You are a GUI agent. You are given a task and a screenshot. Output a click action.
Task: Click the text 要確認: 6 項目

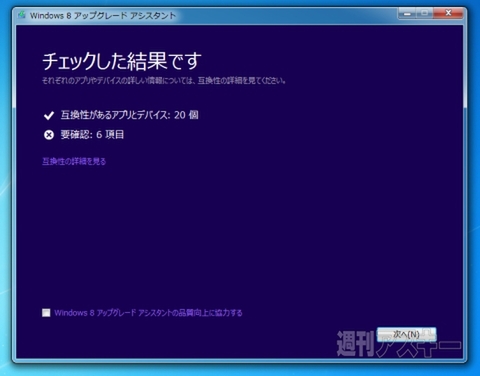92,135
